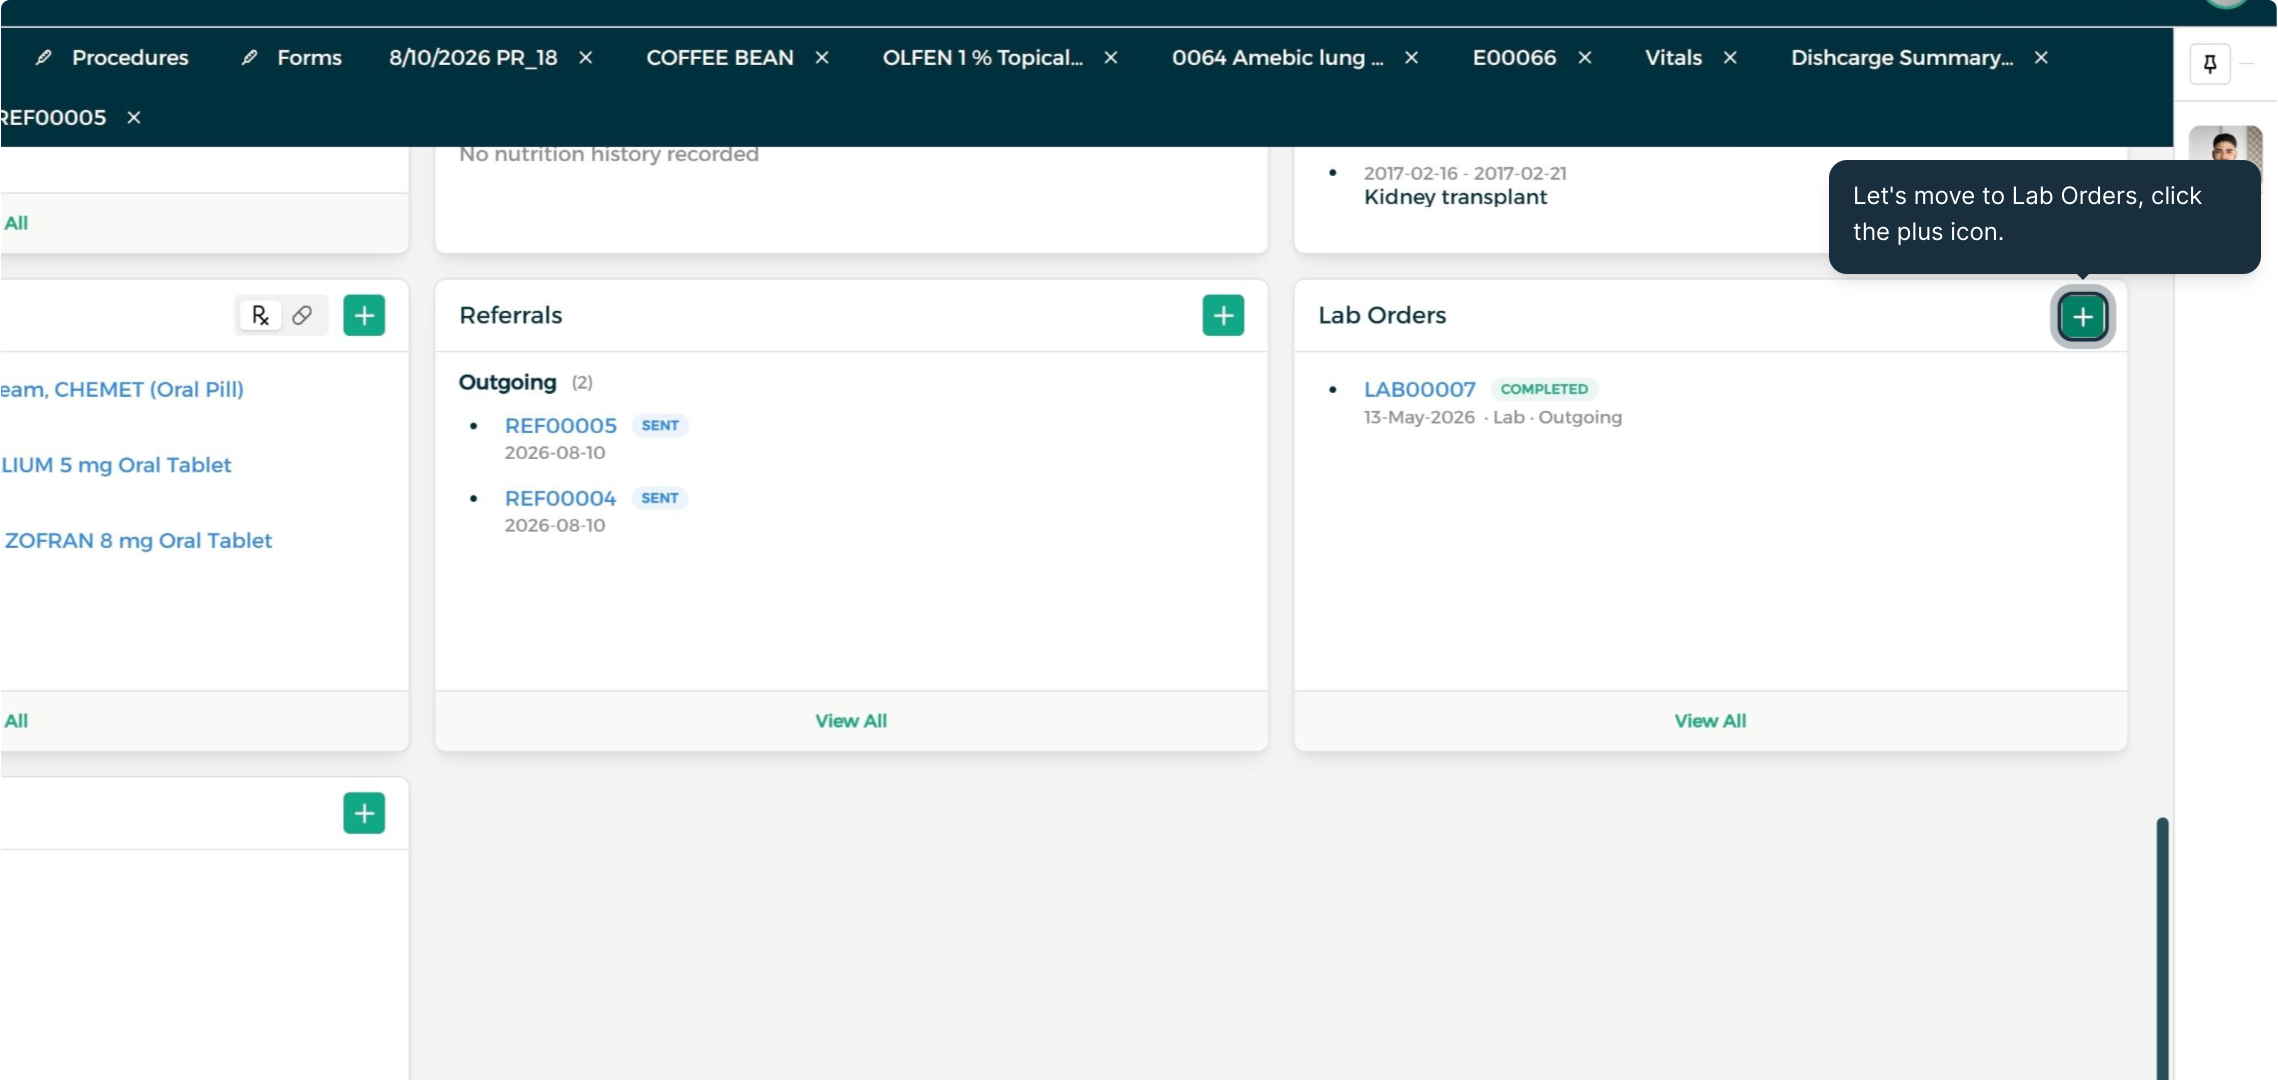Click View All under Referrals
Viewport: 2278px width, 1080px height.
(851, 721)
